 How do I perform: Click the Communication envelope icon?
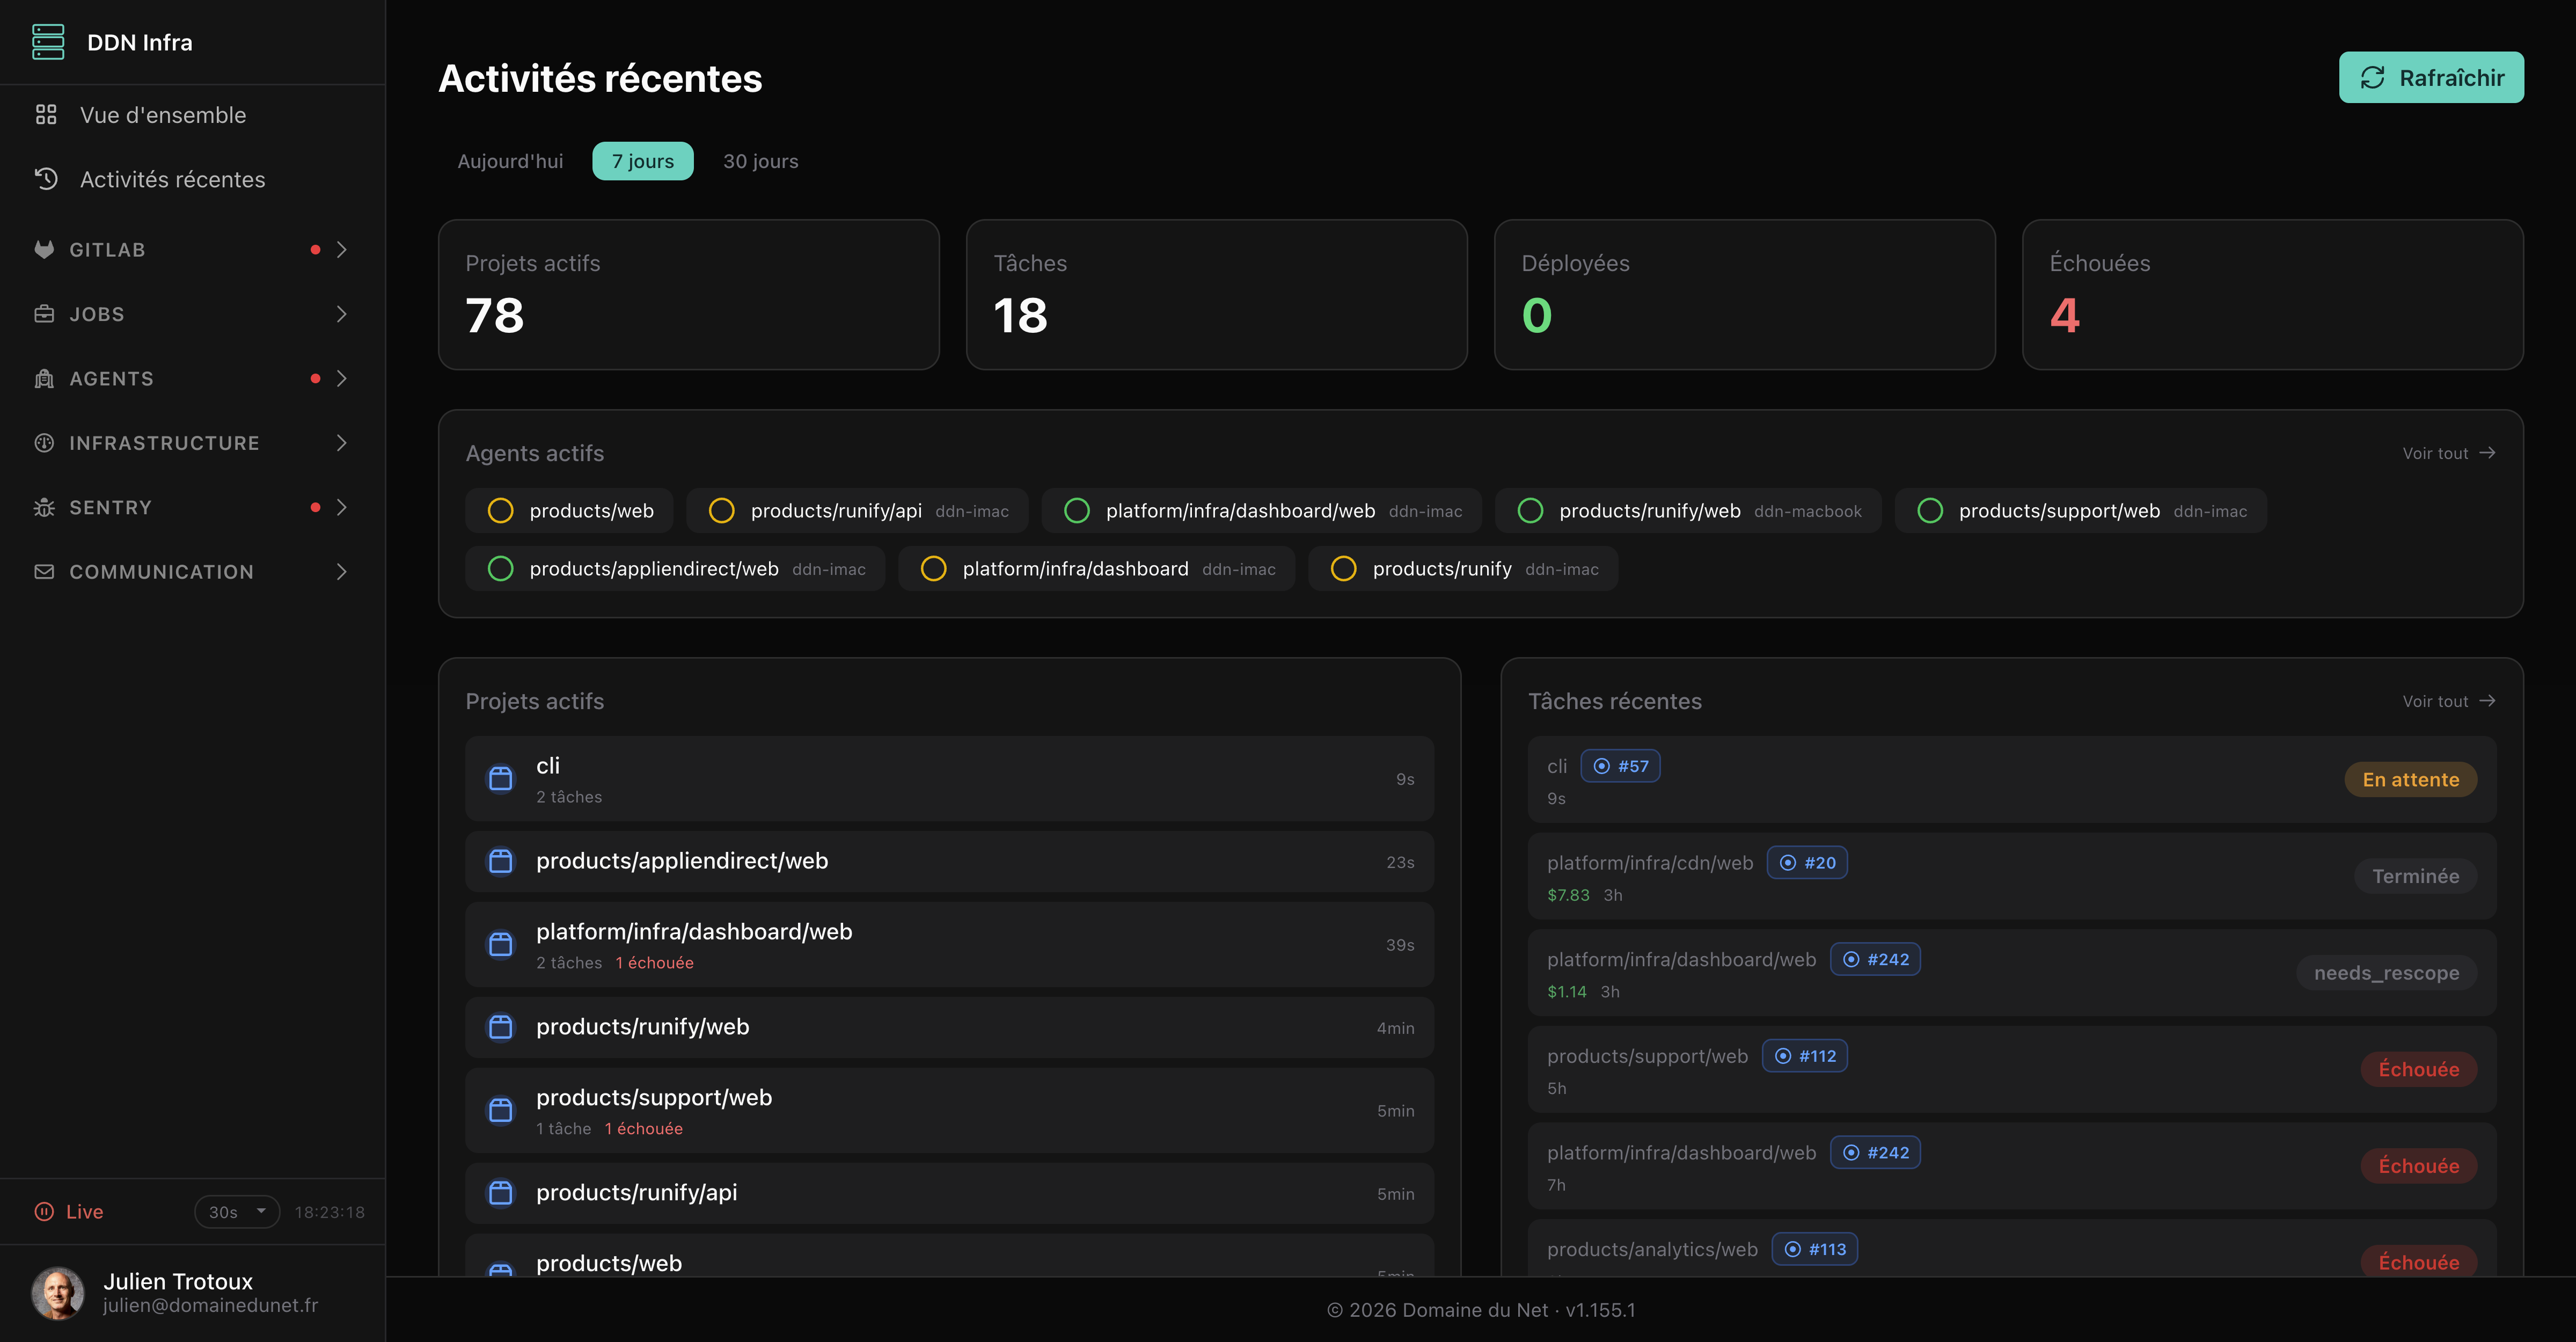click(44, 572)
